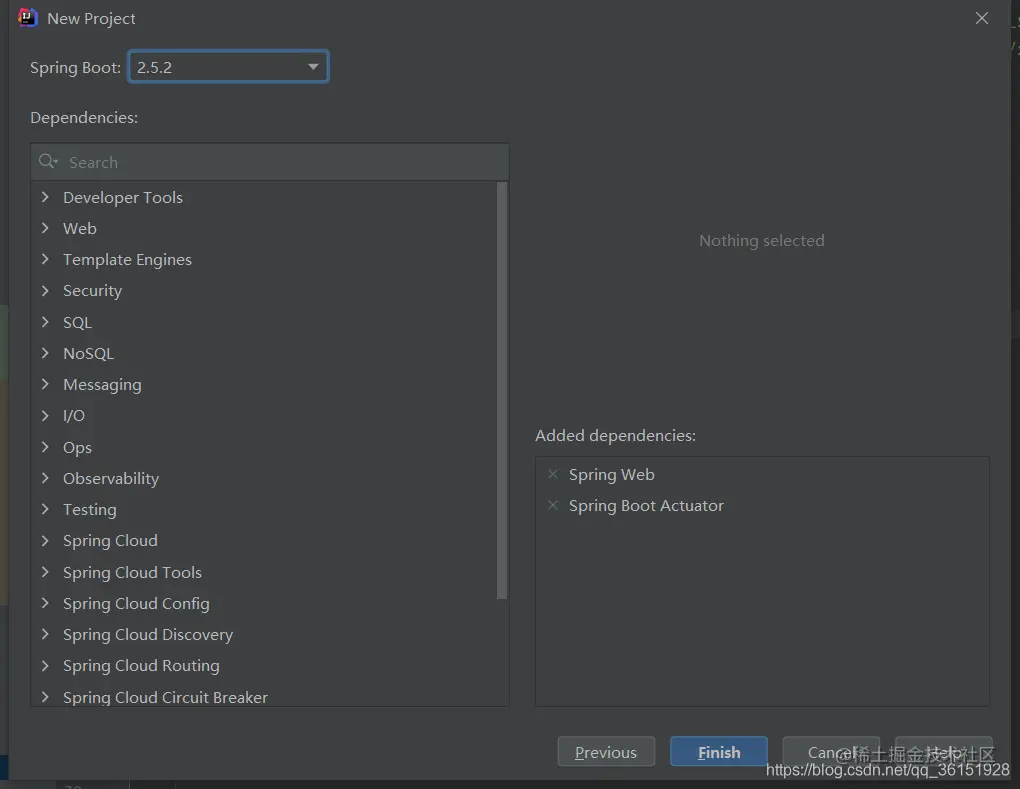
Task: Expand the I/O category chevron
Action: point(45,416)
